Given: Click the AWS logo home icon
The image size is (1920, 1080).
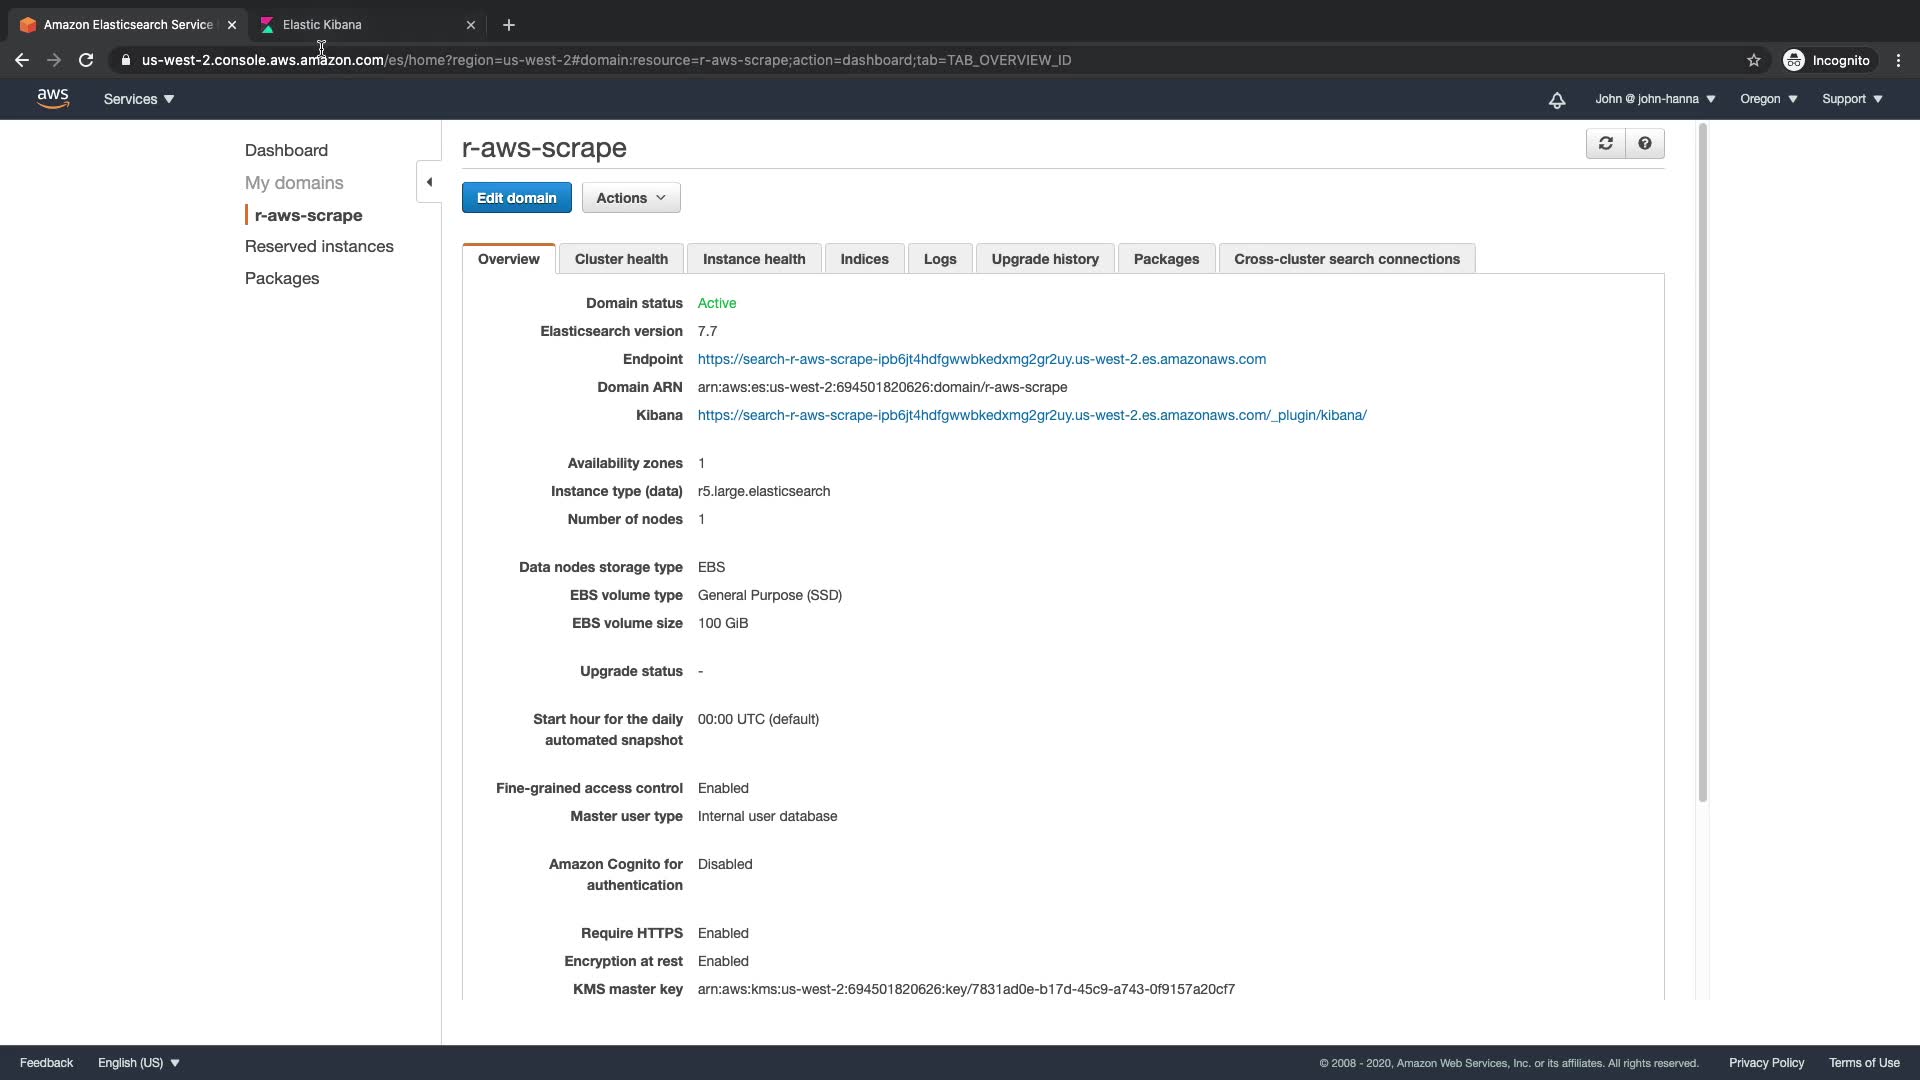Looking at the screenshot, I should 52,99.
